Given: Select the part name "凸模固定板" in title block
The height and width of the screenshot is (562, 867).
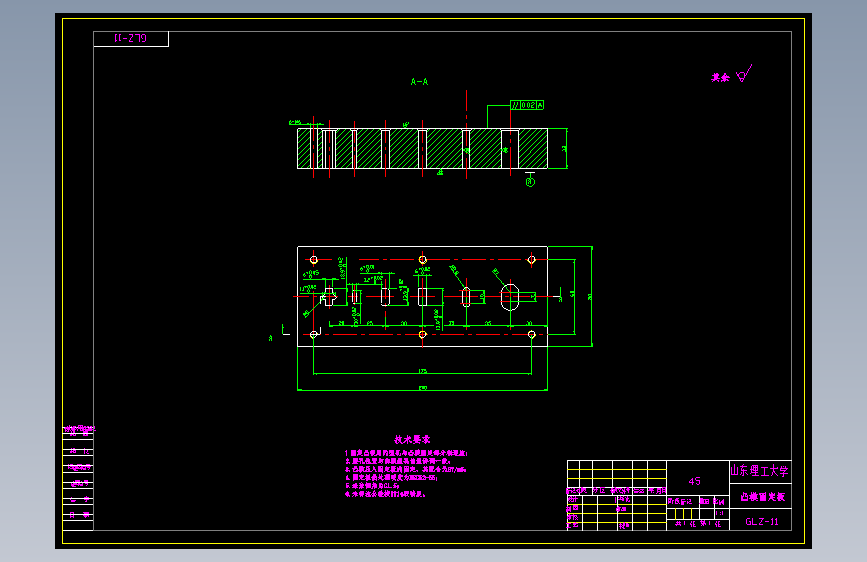Looking at the screenshot, I should [762, 497].
